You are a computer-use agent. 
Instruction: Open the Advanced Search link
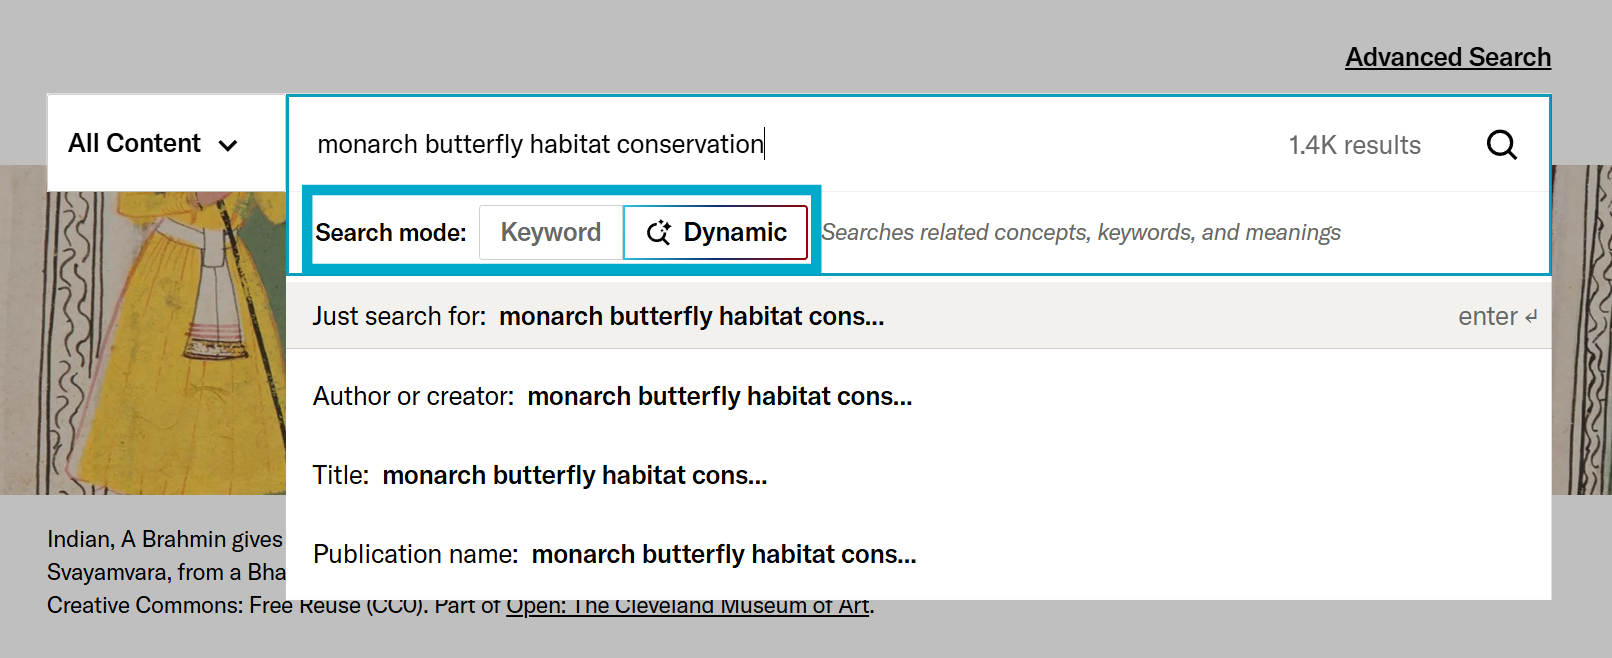coord(1448,57)
